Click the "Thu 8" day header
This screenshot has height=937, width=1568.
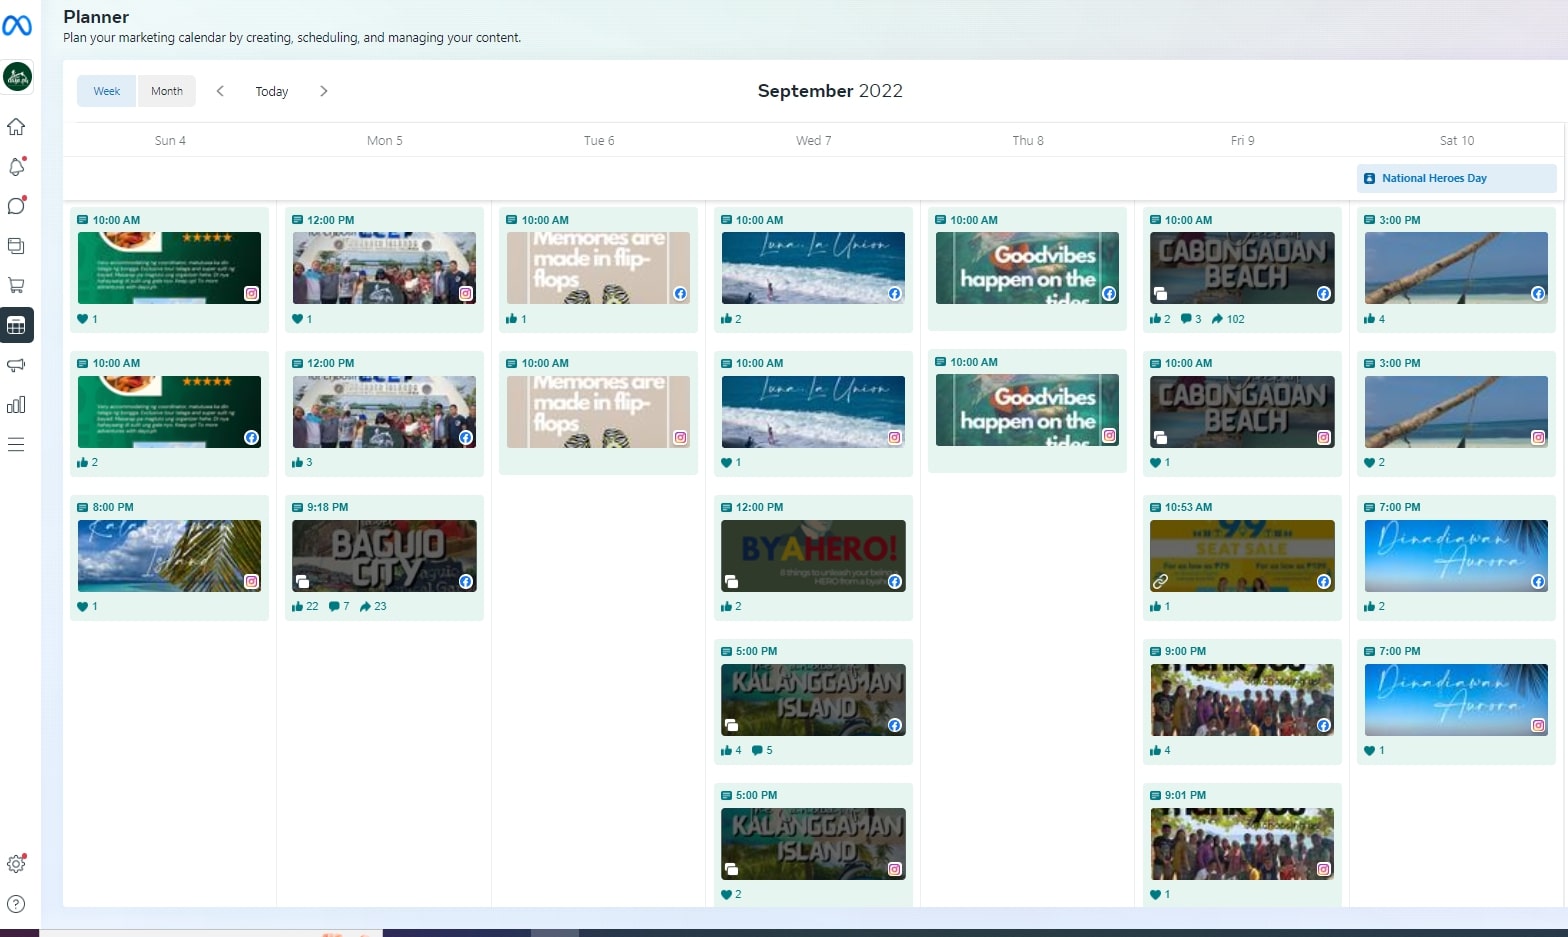[x=1028, y=141]
